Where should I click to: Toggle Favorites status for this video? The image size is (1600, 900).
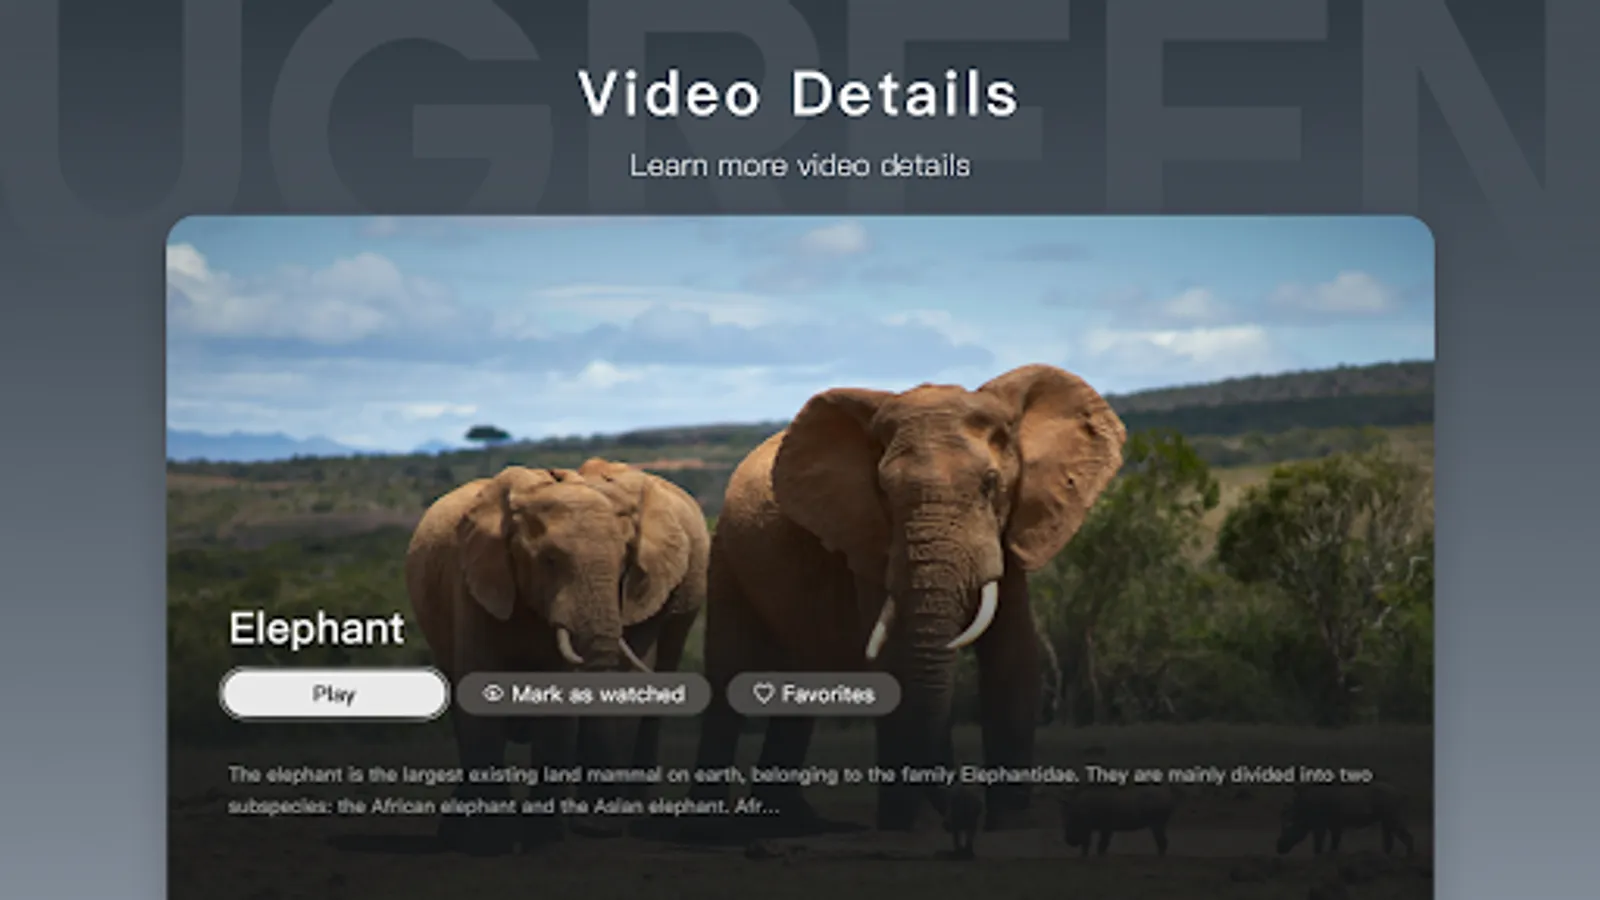pos(816,692)
